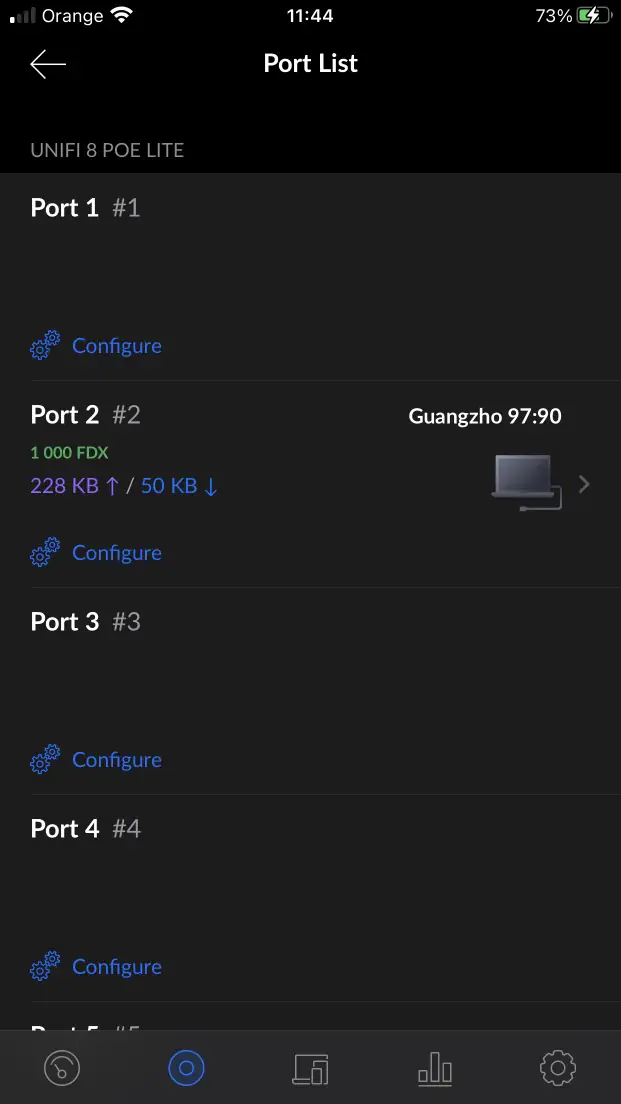Tap the Guangzho 97:90 device name
The height and width of the screenshot is (1104, 621).
(485, 416)
